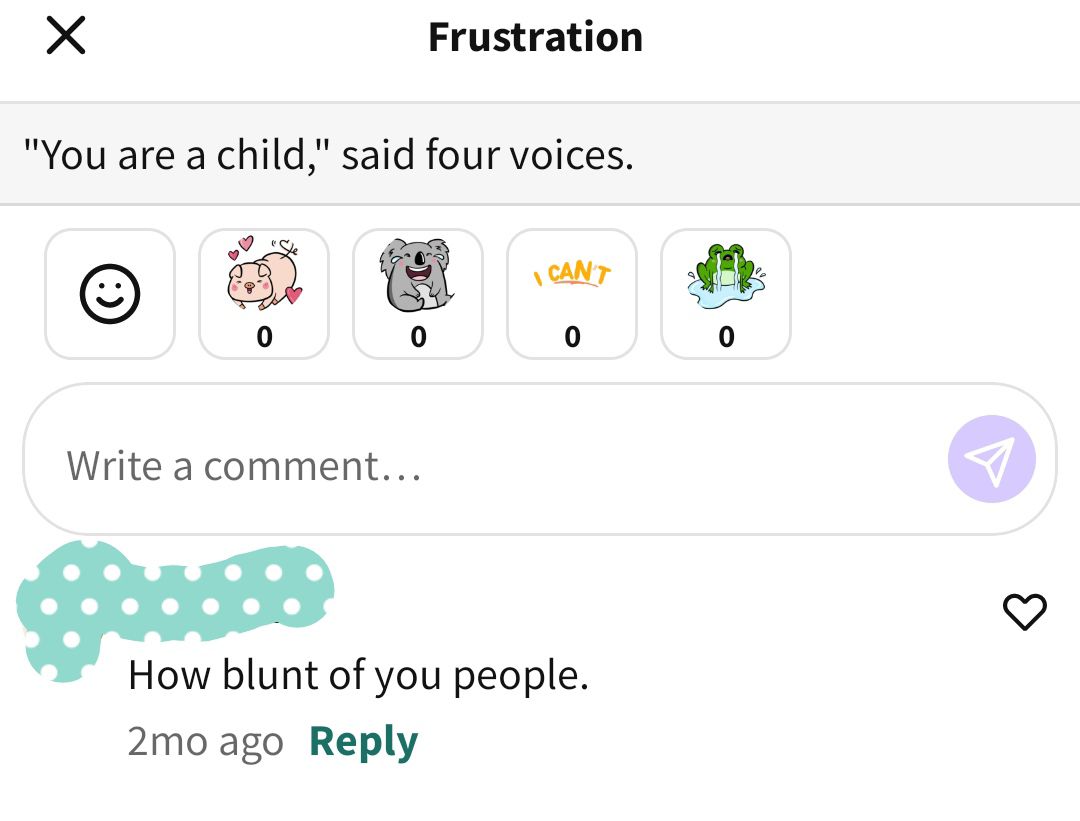Tap the "How blunt of you people." comment text
Screen dimensions: 1080x821
[x=358, y=675]
